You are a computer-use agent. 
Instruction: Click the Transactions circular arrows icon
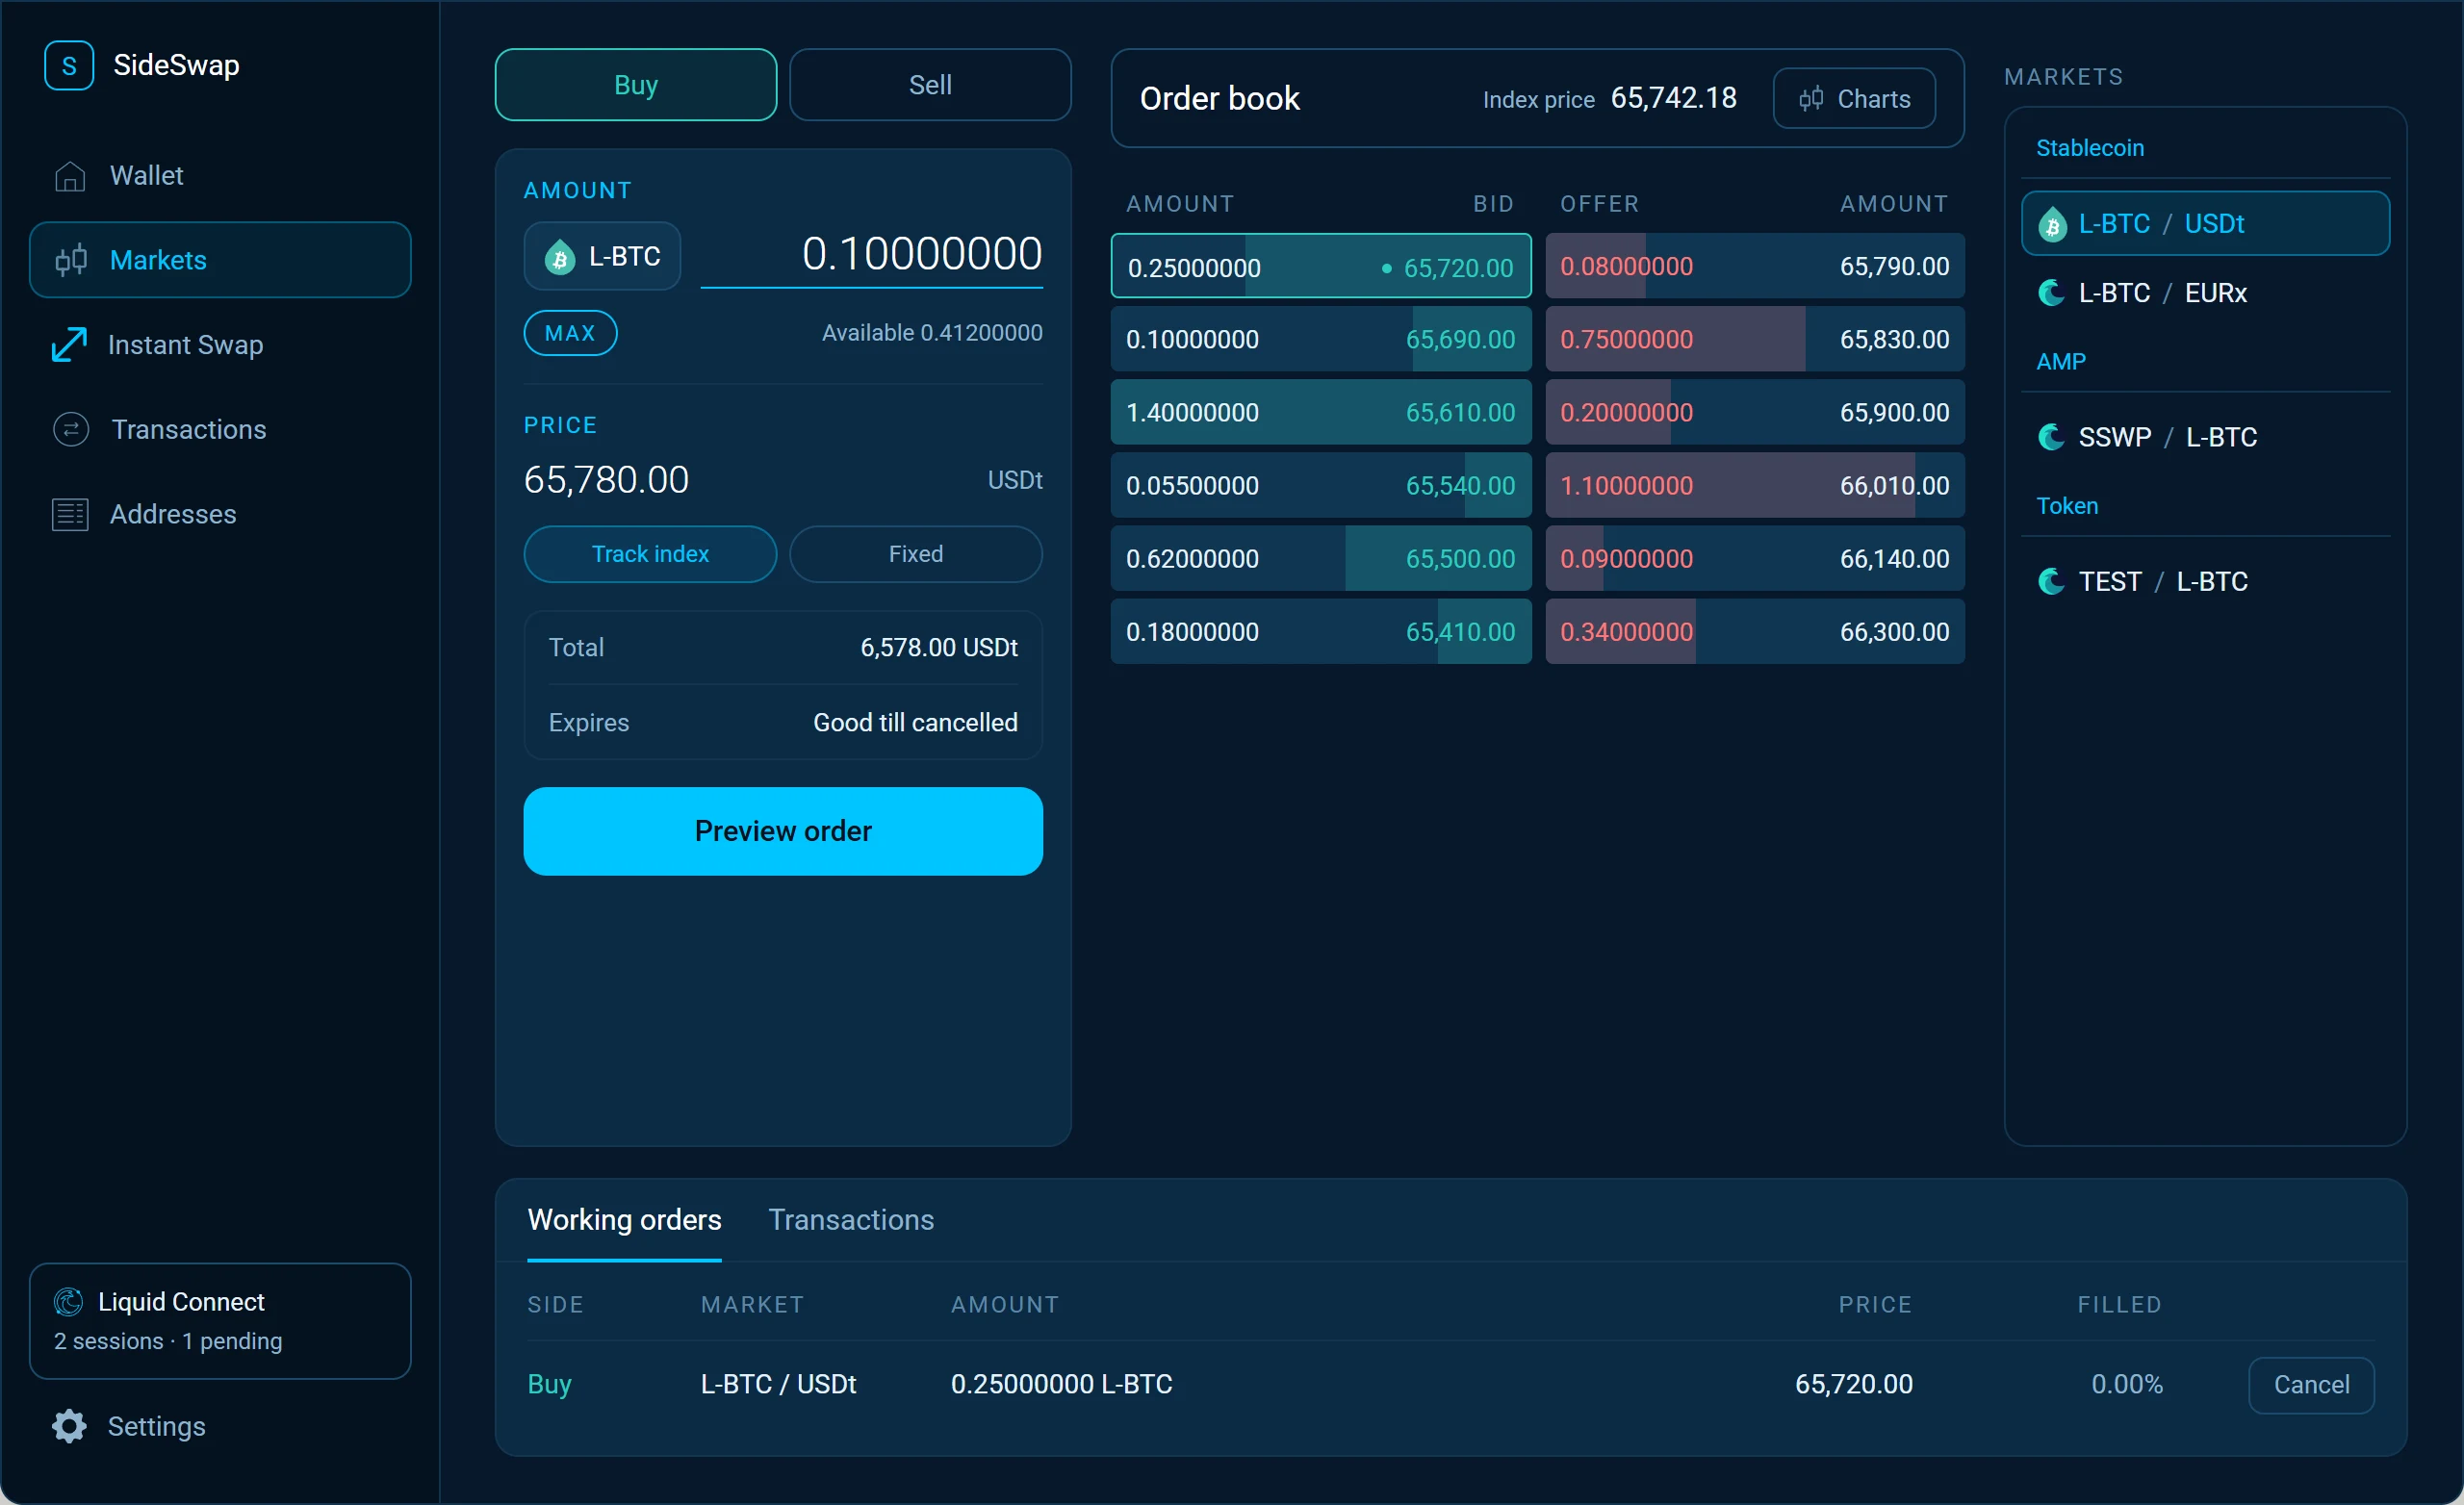click(71, 430)
